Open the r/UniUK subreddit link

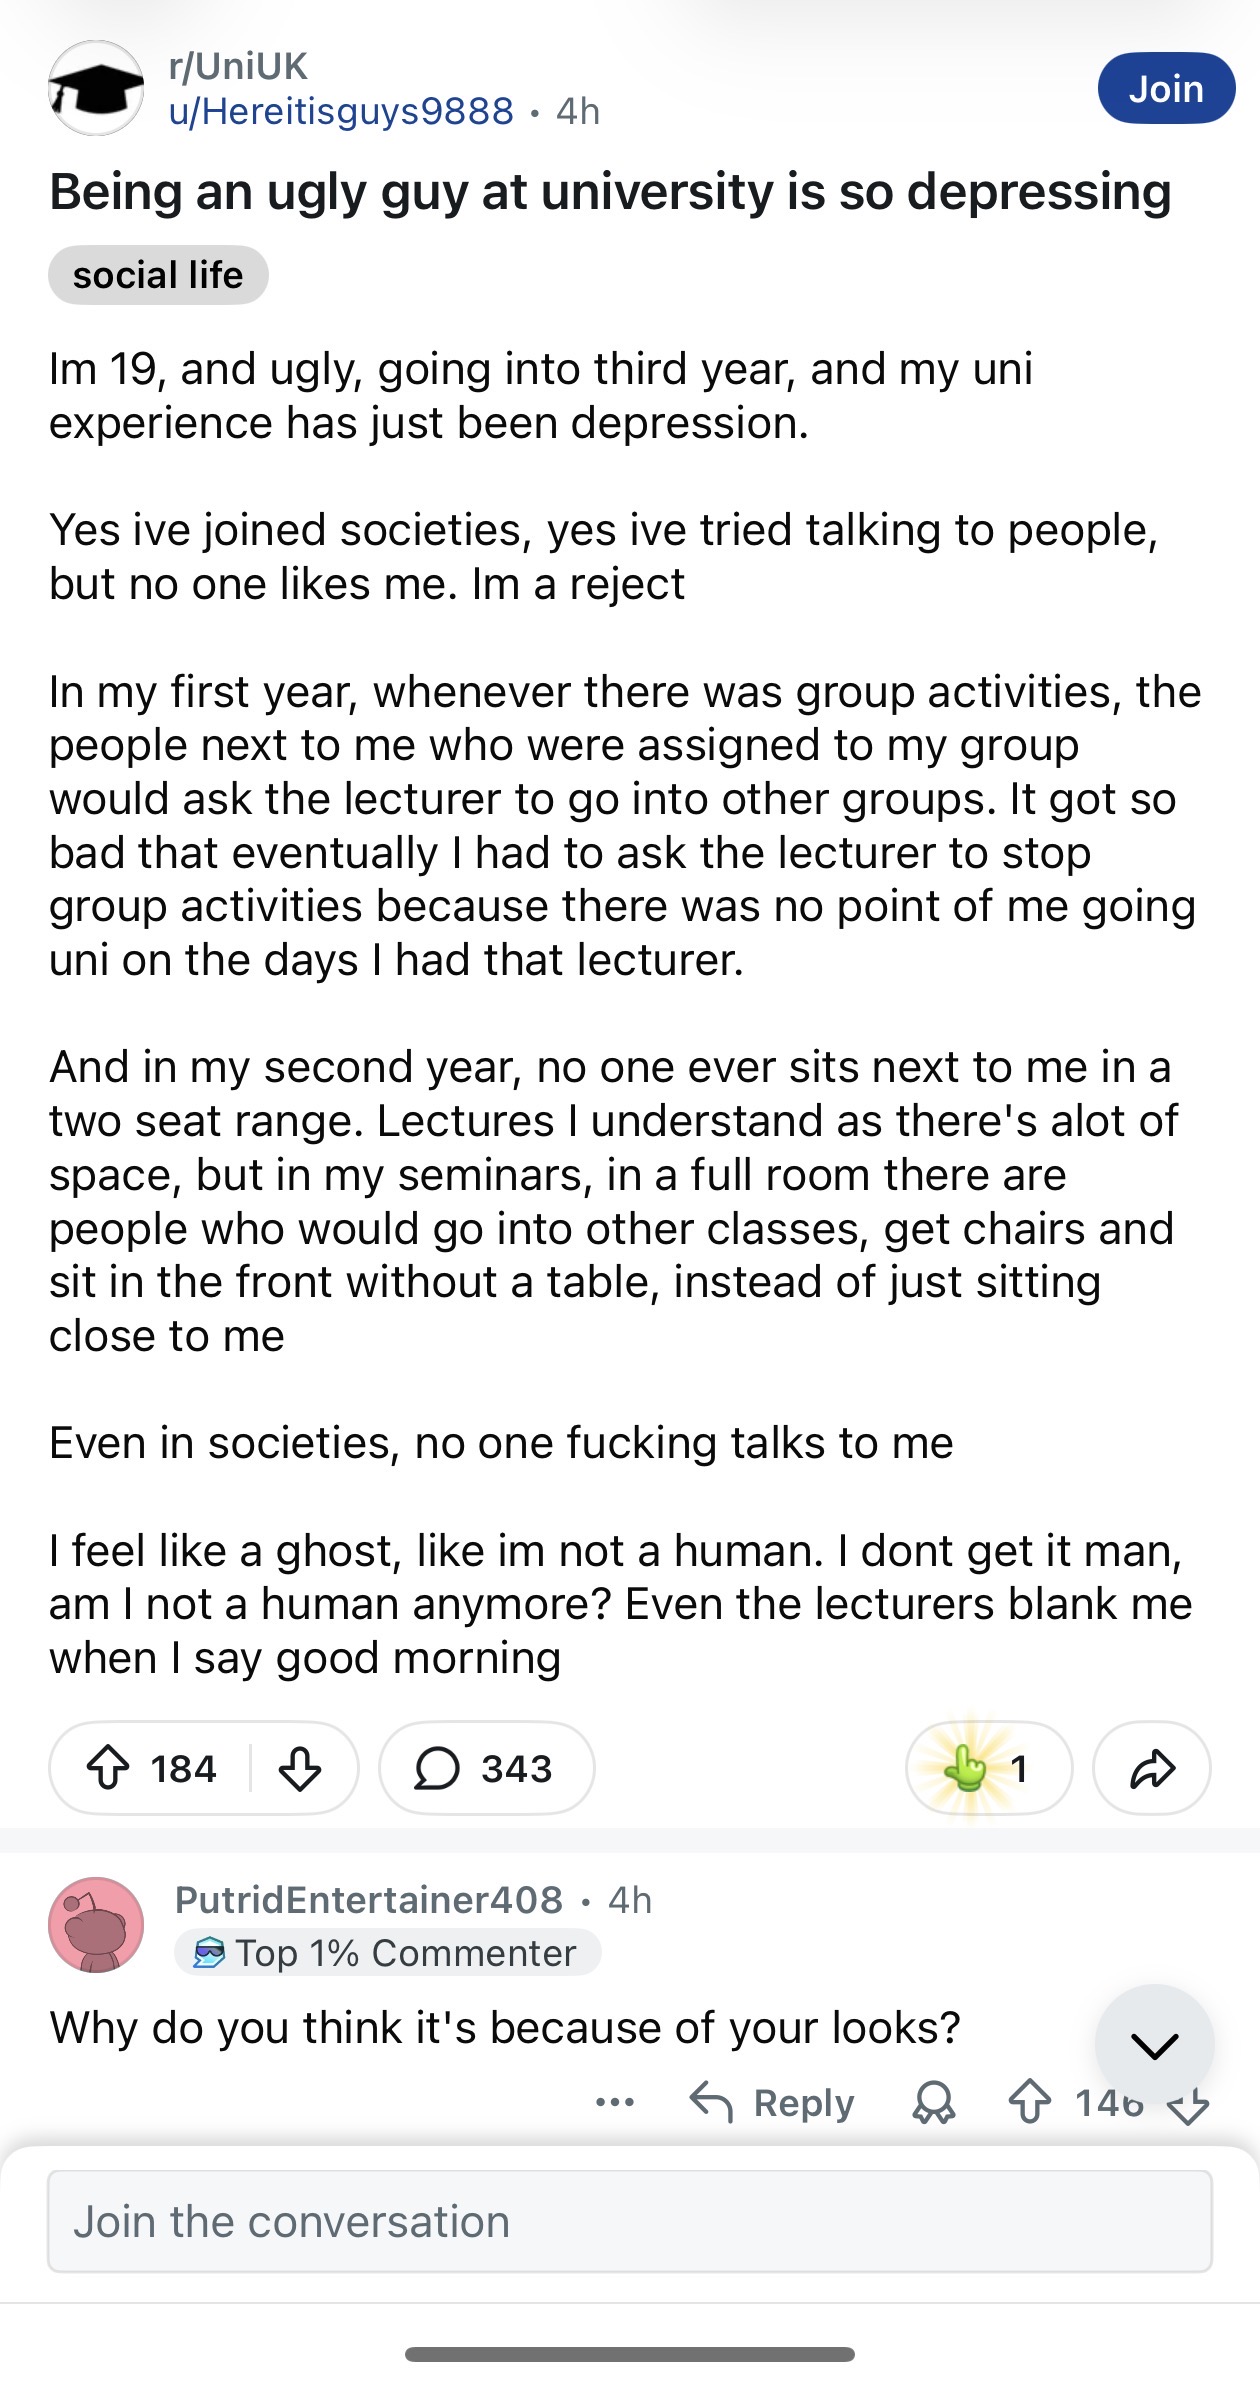pos(239,66)
